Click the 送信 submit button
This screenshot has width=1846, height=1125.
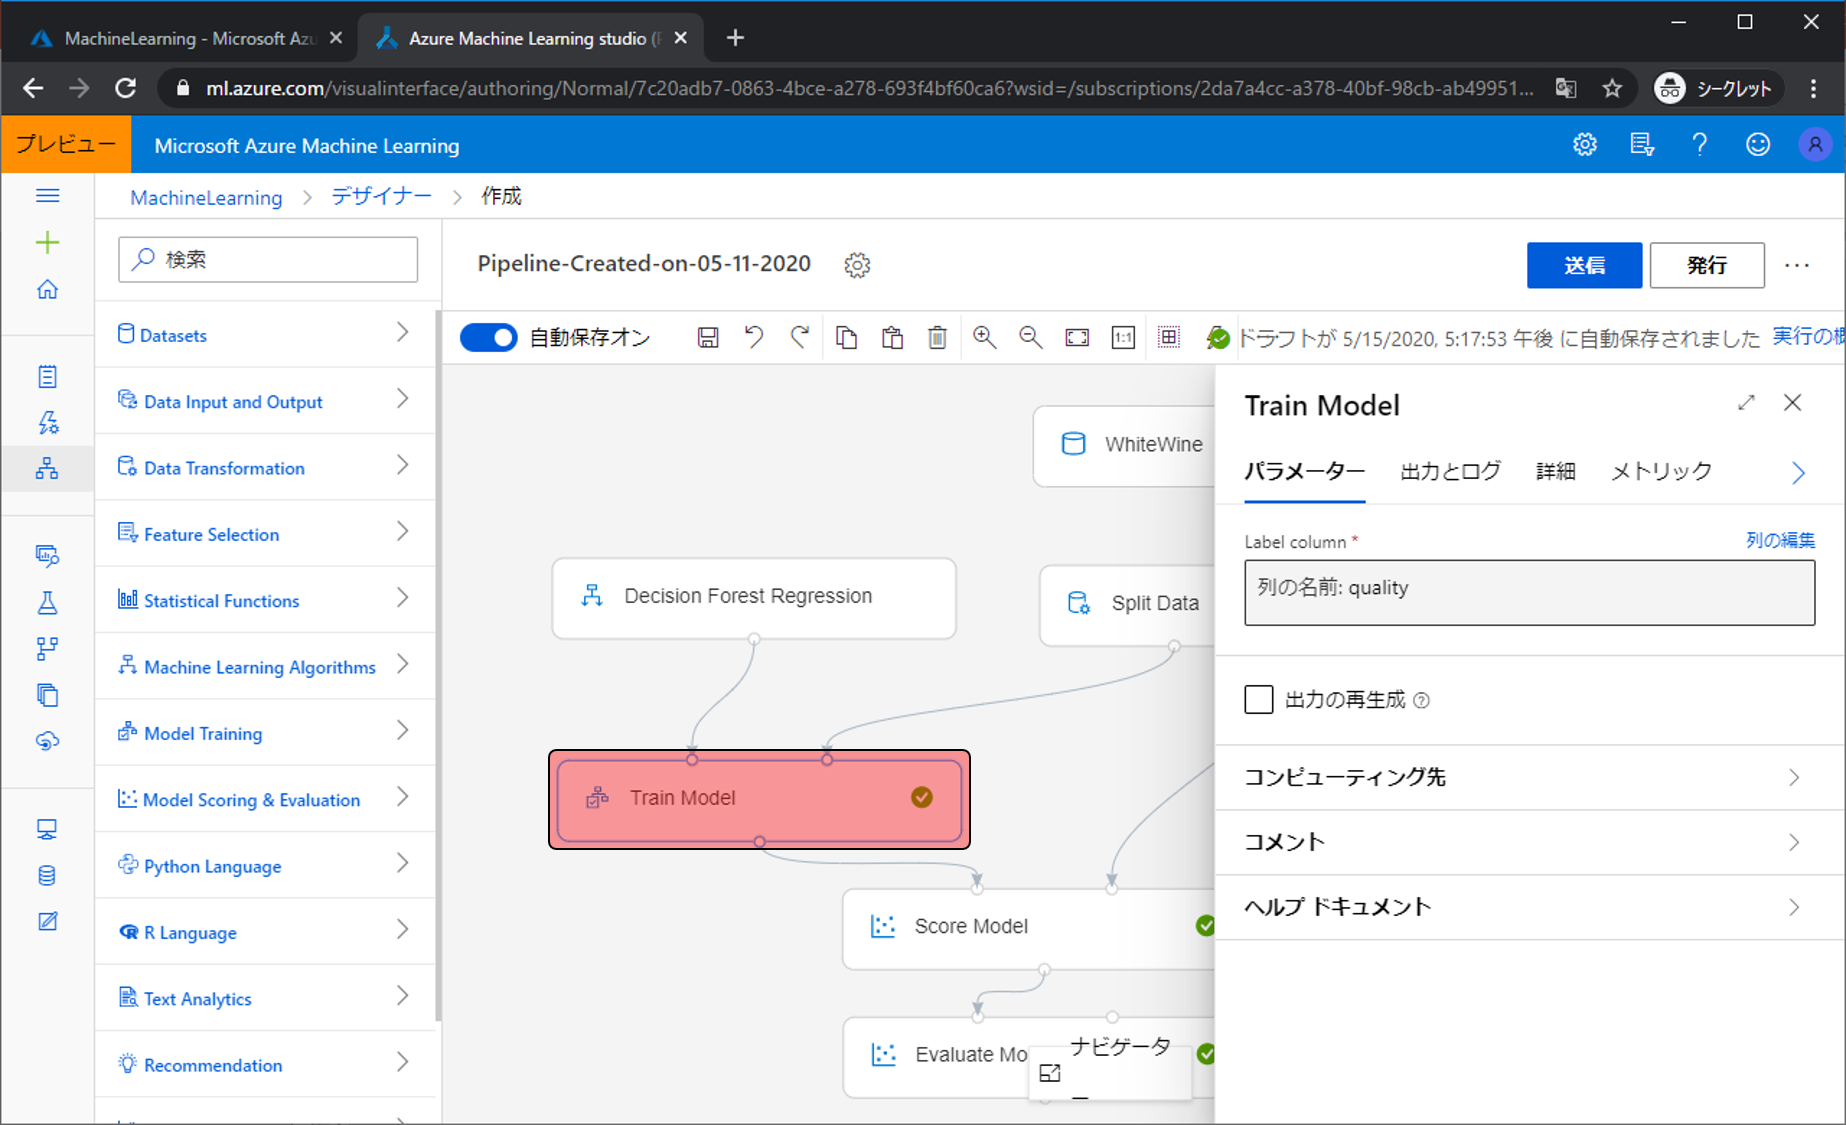[1583, 265]
